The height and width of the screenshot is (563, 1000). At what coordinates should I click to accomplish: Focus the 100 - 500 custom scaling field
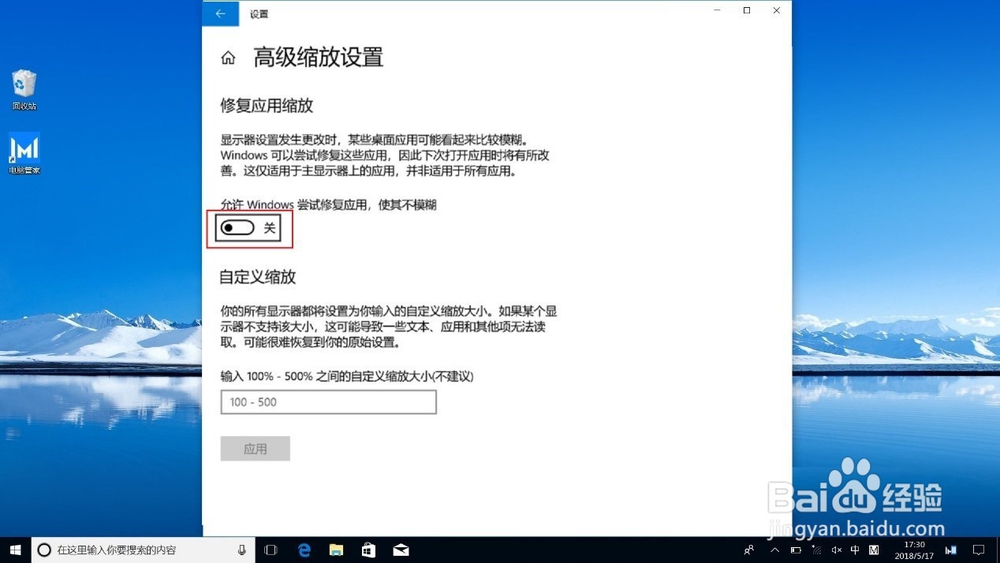tap(328, 402)
